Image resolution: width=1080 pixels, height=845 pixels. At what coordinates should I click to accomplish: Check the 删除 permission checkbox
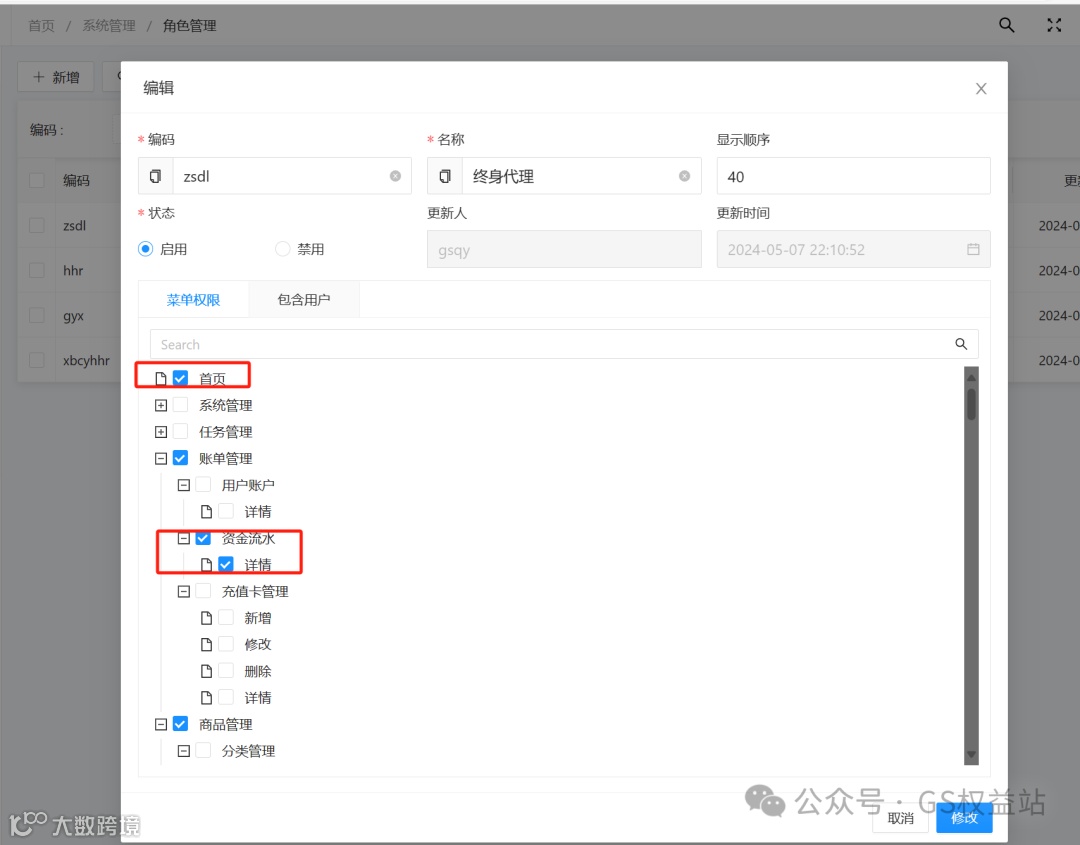coord(226,671)
